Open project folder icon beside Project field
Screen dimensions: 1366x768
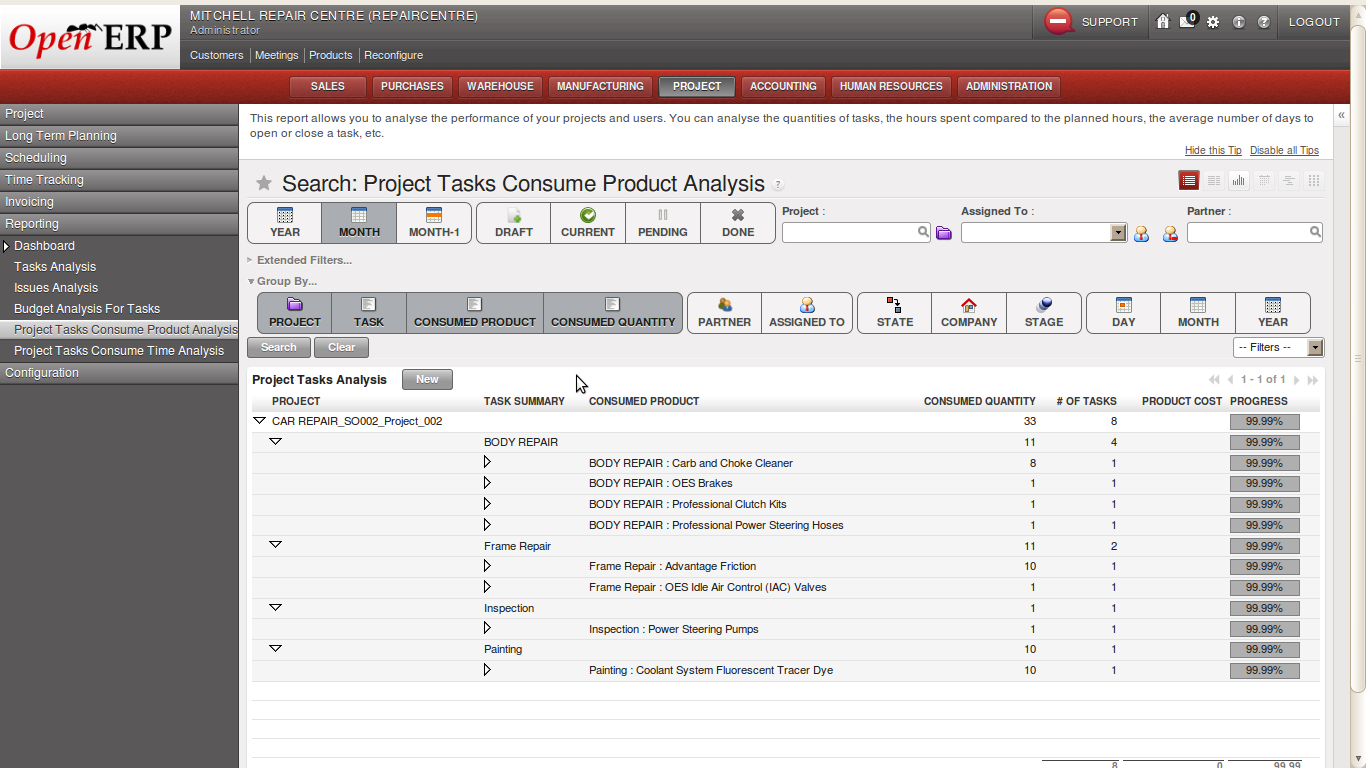944,233
